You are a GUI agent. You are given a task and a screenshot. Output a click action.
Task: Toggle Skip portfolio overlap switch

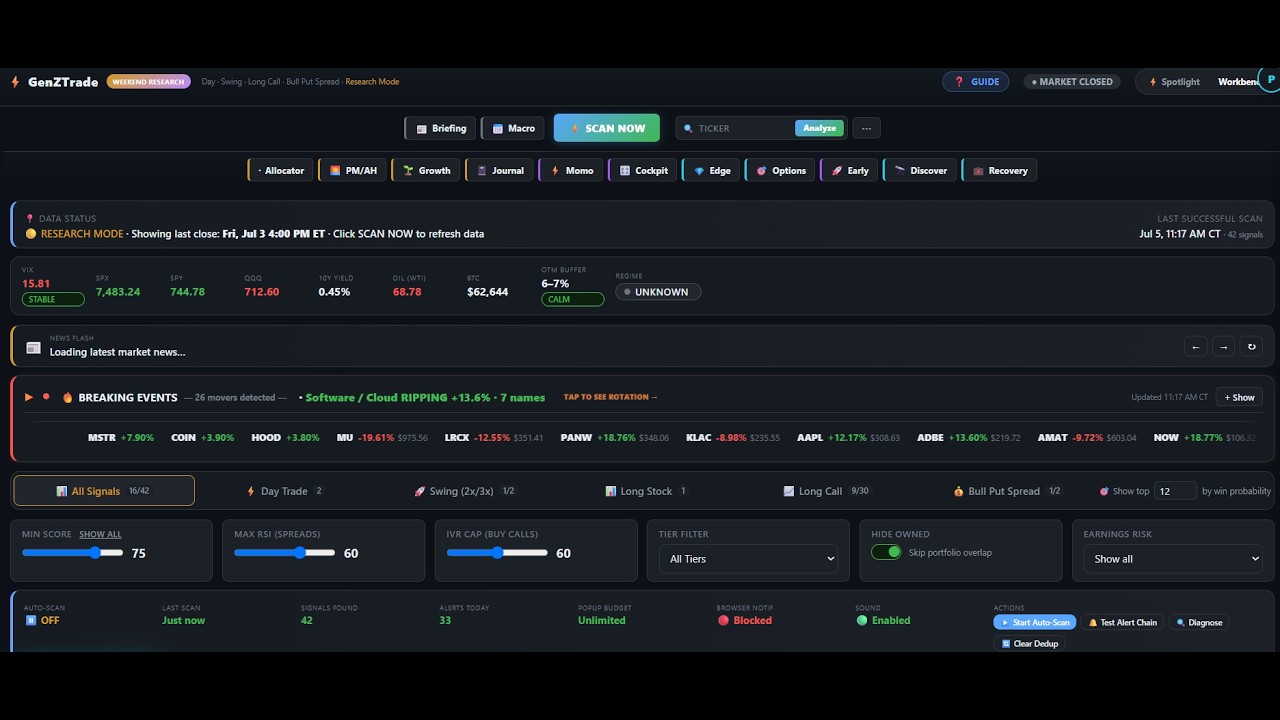pyautogui.click(x=886, y=552)
